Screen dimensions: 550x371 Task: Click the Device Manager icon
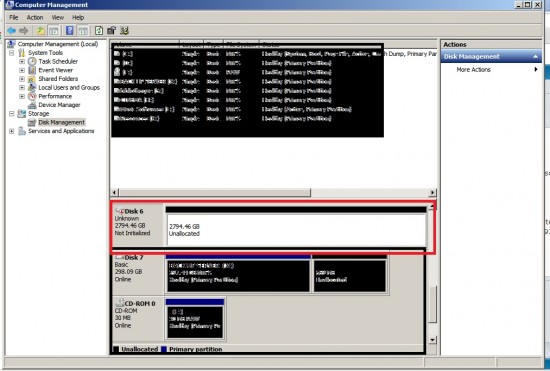(32, 105)
